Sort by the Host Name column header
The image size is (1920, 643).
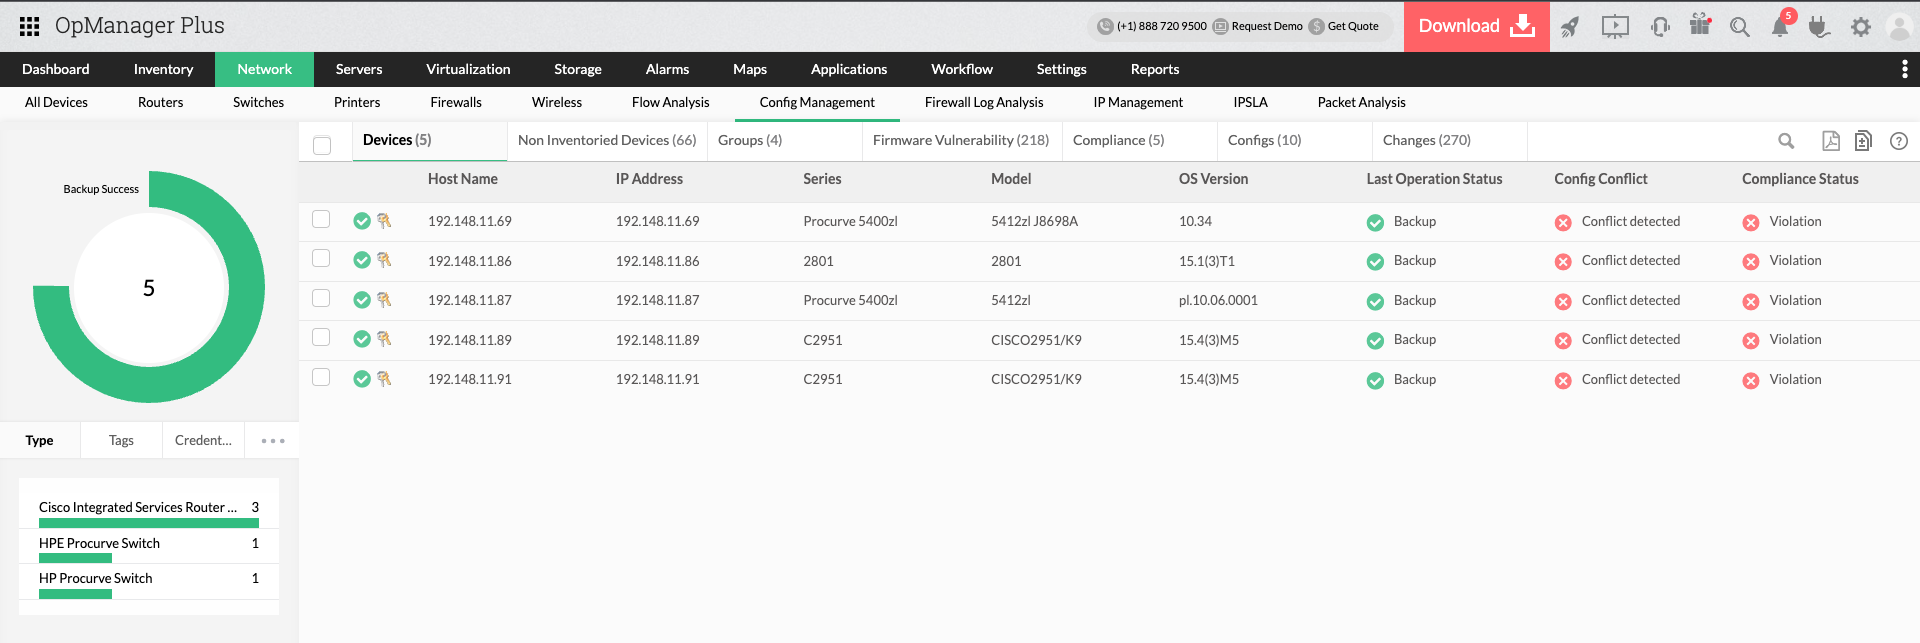point(462,179)
